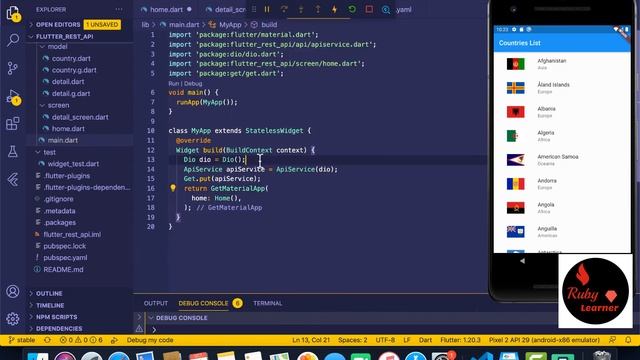This screenshot has width=640, height=360.
Task: Click the notifications bell in status bar
Action: (x=628, y=340)
